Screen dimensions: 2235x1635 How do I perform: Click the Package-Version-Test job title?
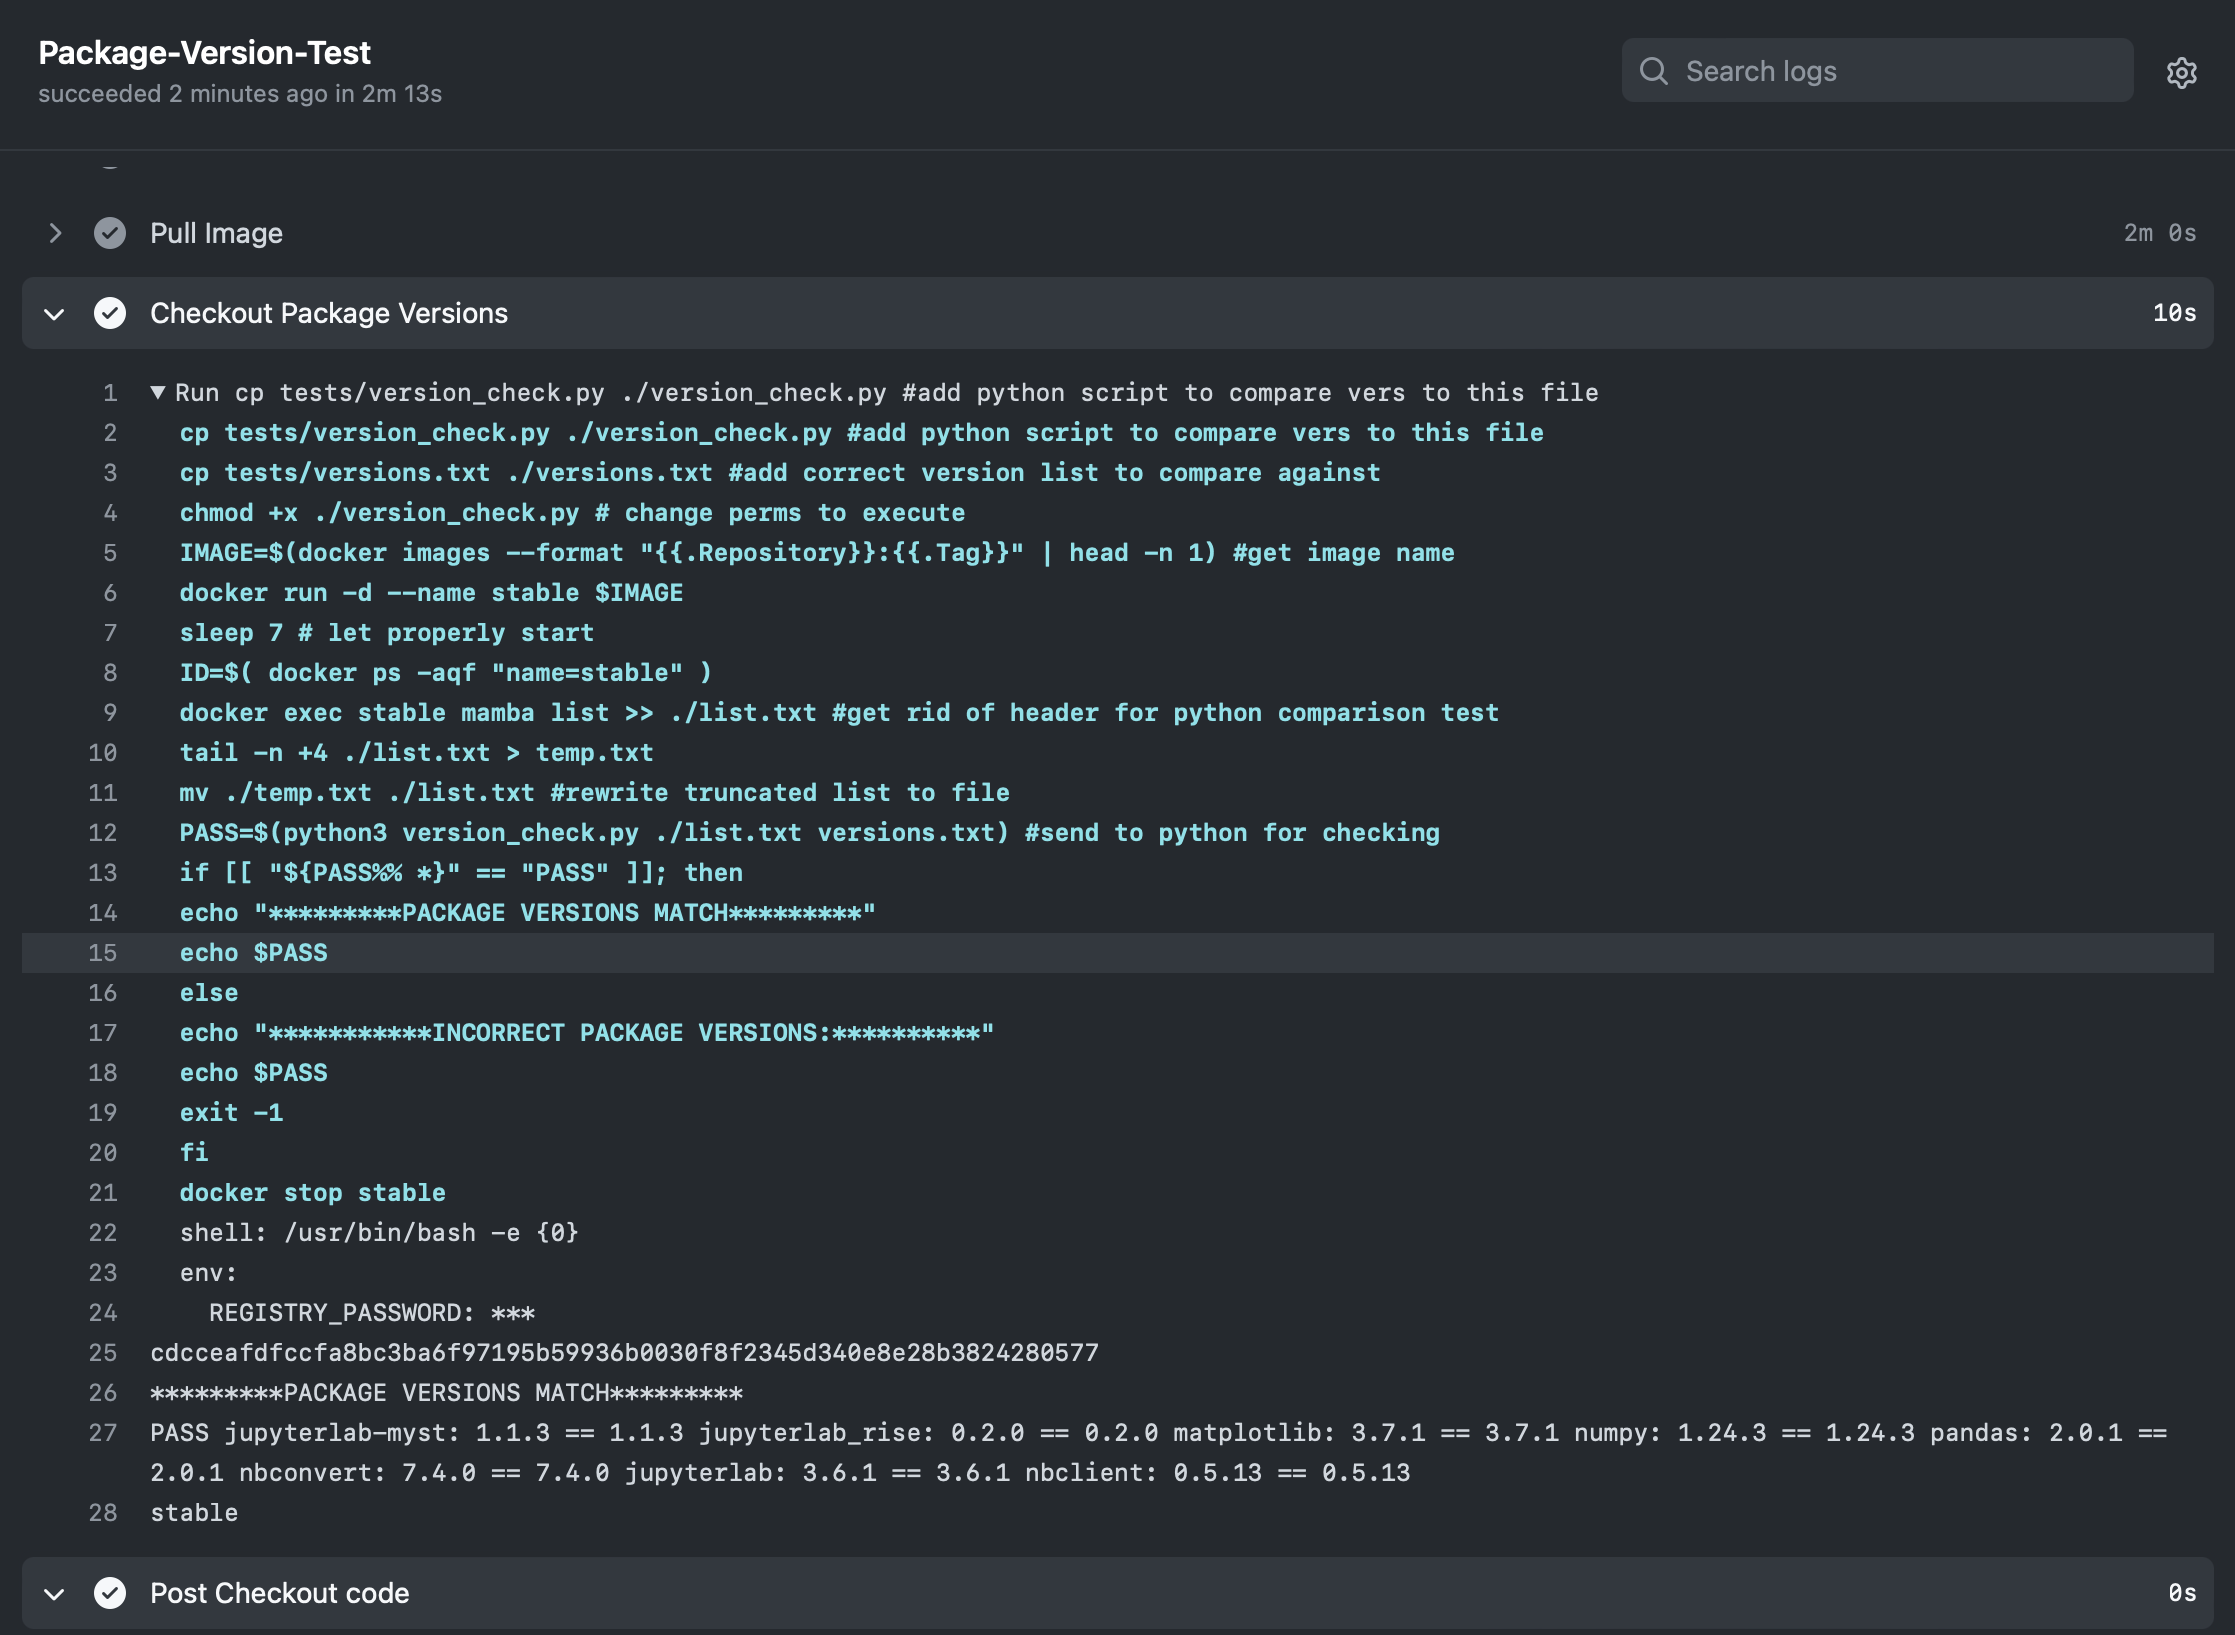[x=204, y=52]
